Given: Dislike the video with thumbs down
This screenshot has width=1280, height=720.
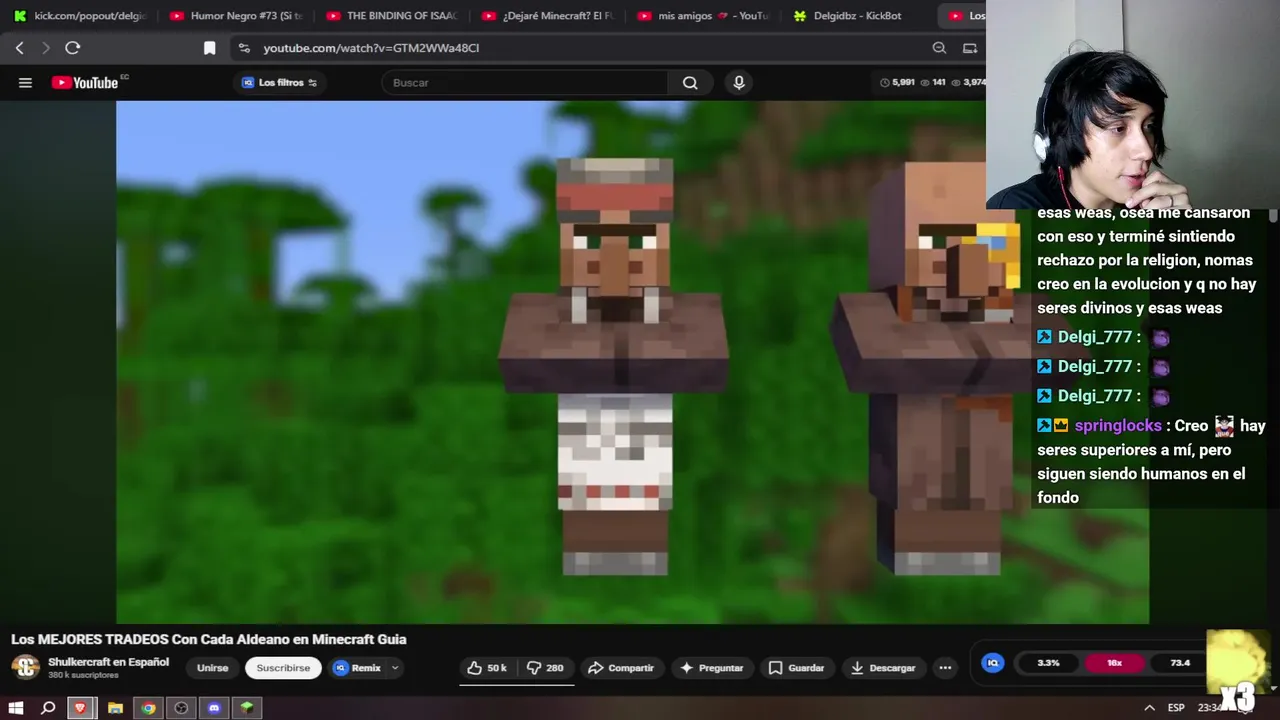Looking at the screenshot, I should pos(545,668).
